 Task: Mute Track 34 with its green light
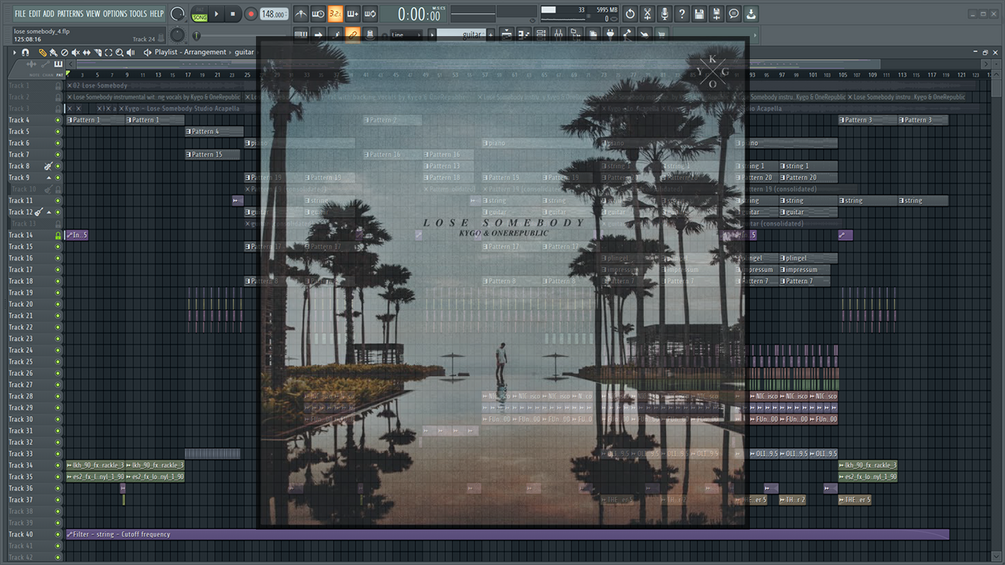pos(58,465)
